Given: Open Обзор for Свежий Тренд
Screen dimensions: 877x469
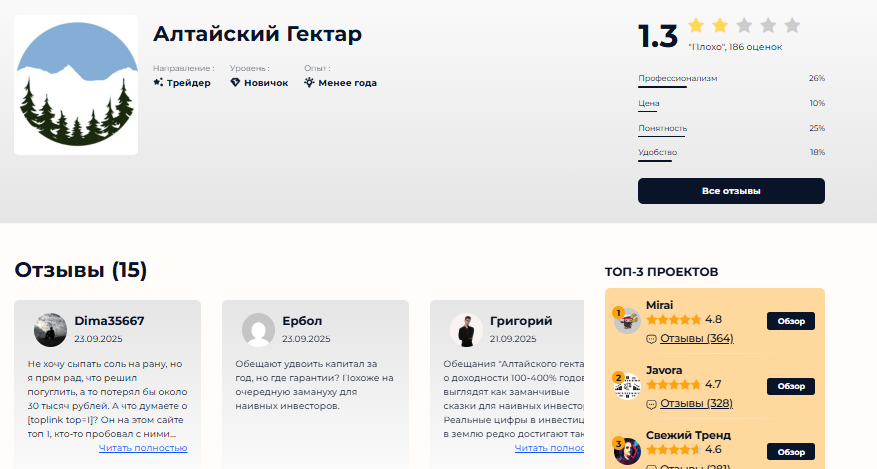Looking at the screenshot, I should point(791,452).
